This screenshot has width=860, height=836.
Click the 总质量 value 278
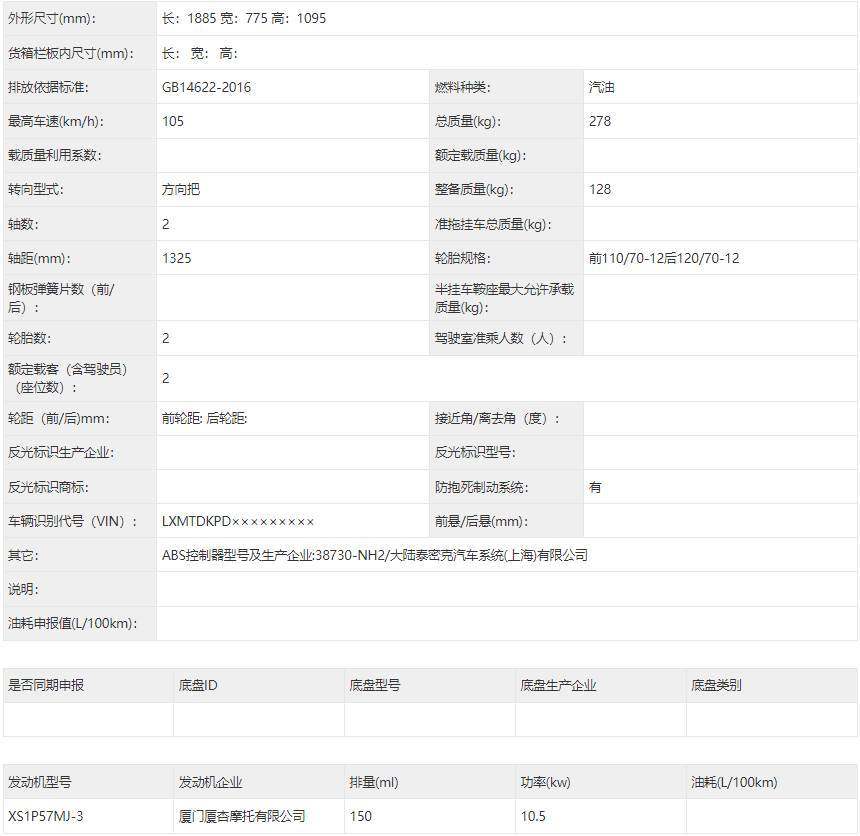pyautogui.click(x=598, y=120)
